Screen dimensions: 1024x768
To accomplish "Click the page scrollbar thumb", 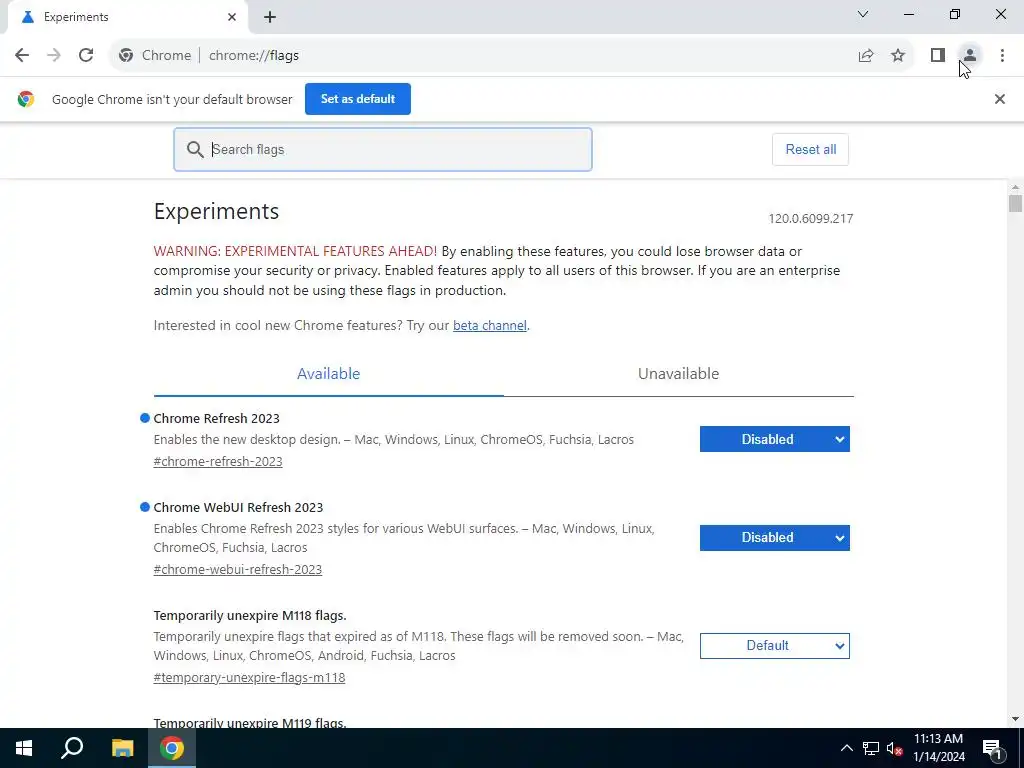I will [1015, 203].
